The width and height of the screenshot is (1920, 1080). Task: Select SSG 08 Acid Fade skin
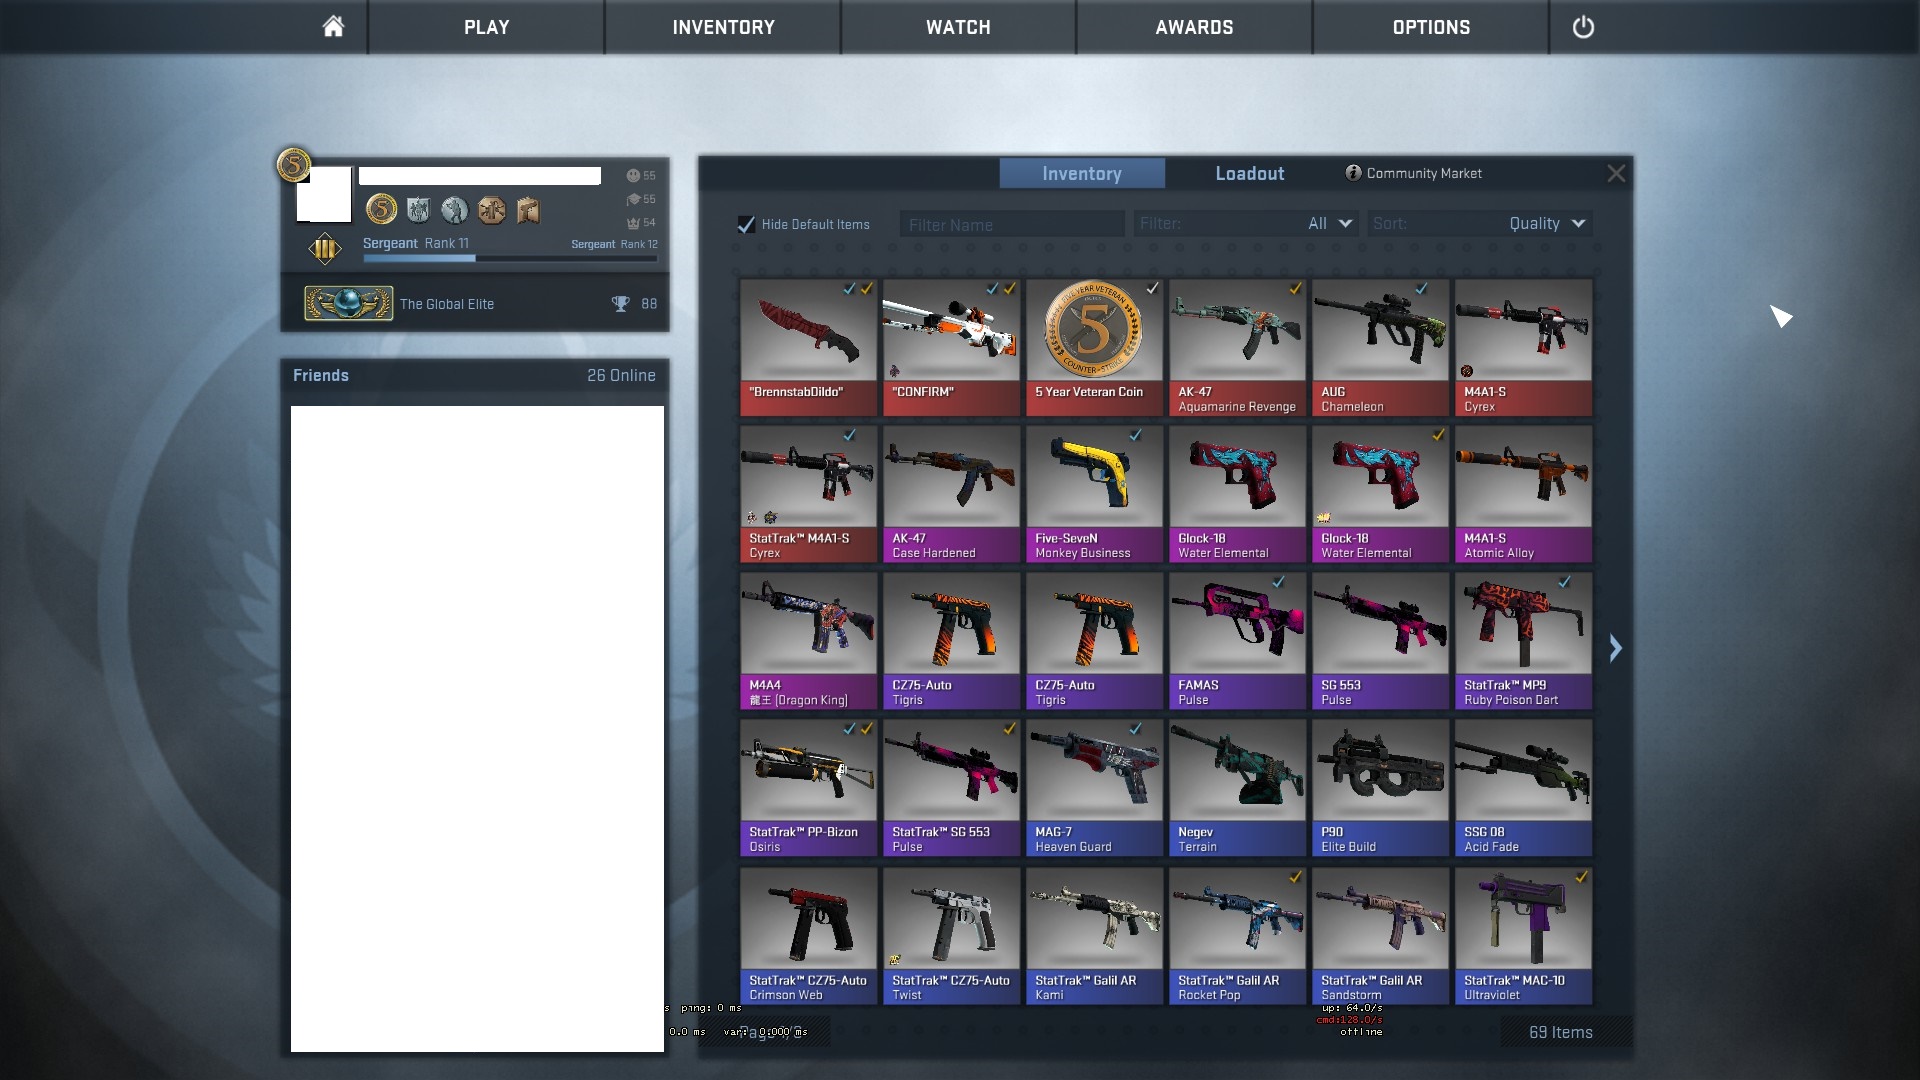pyautogui.click(x=1523, y=788)
